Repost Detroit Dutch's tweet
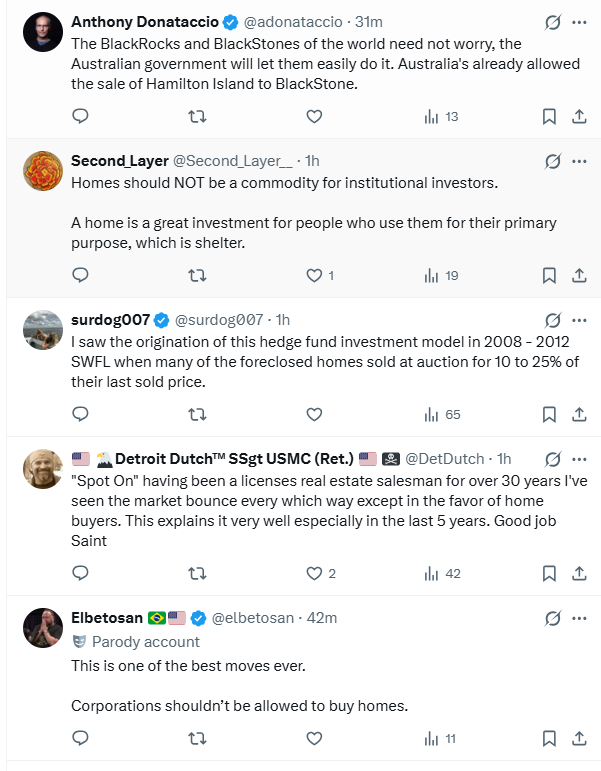This screenshot has width=601, height=771. coord(198,573)
